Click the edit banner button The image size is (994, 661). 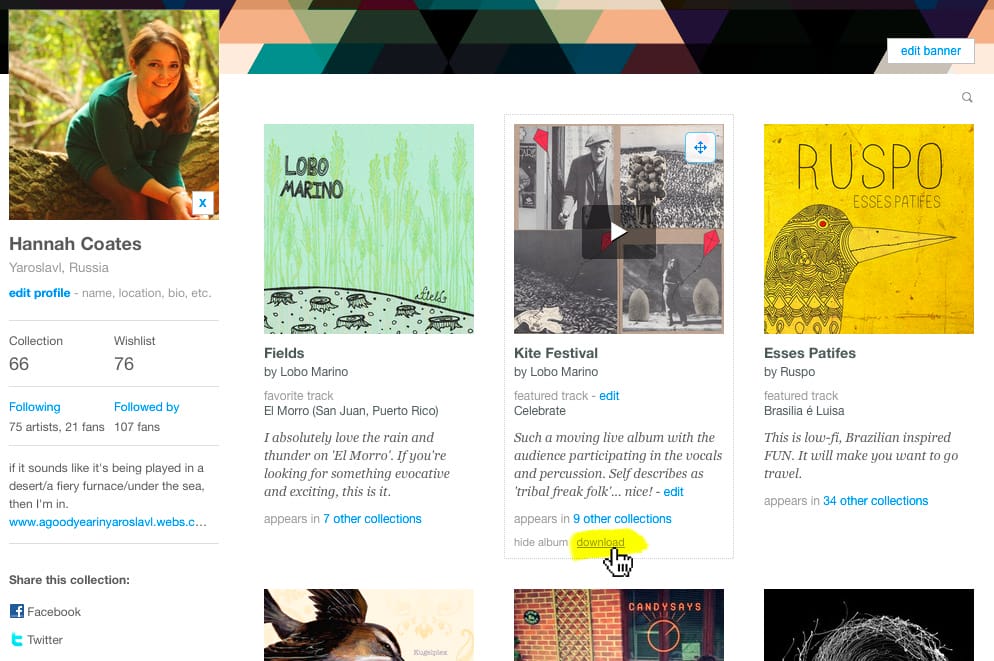[x=930, y=51]
